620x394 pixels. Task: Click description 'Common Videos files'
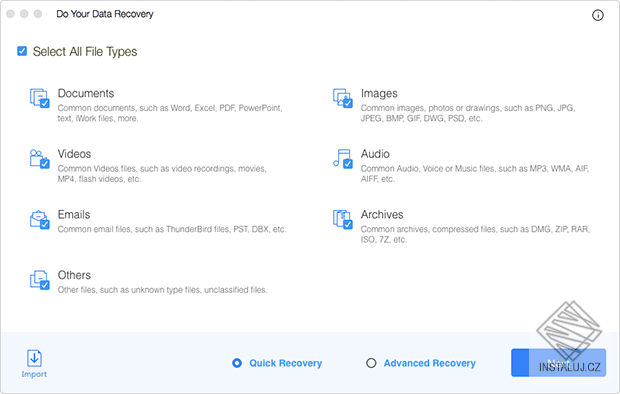(162, 174)
